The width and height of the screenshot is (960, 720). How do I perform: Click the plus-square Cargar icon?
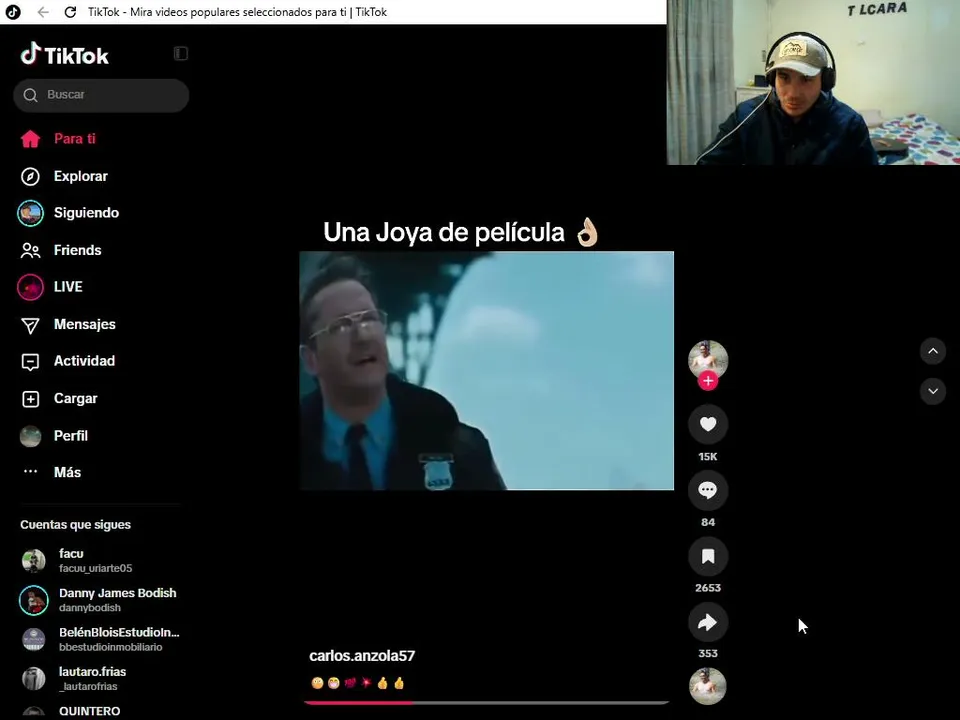tap(30, 399)
